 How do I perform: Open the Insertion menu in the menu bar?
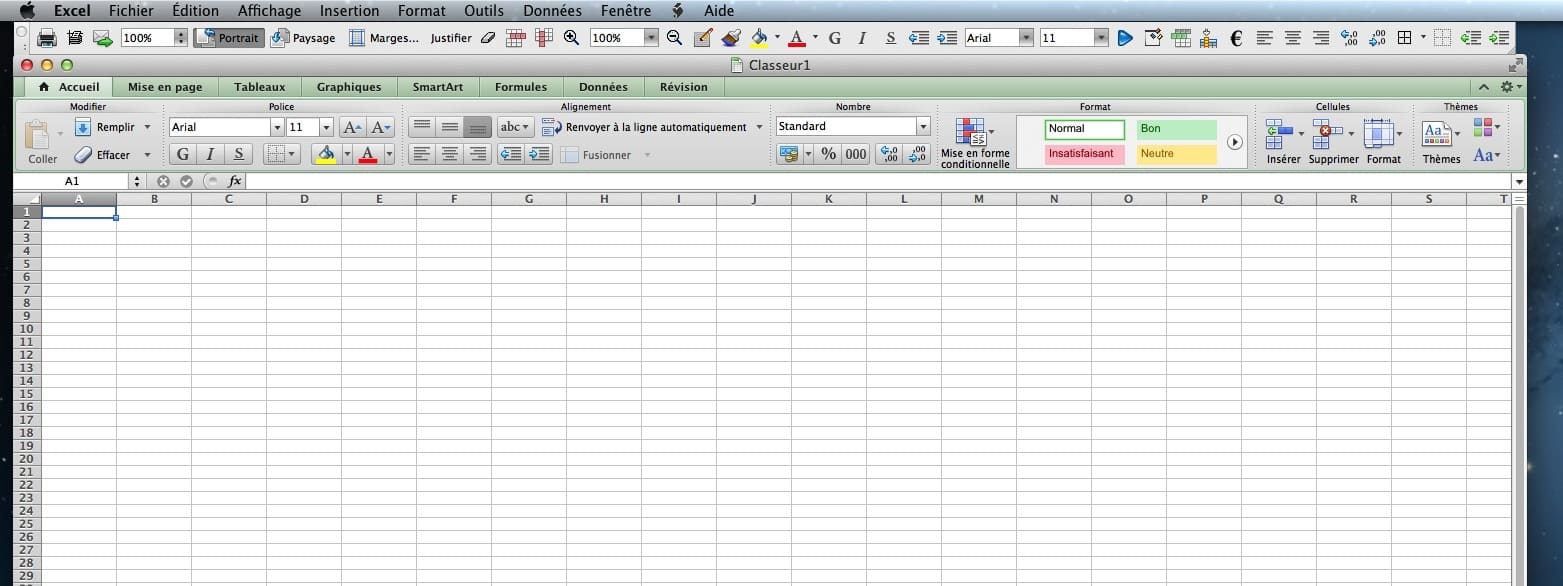pos(349,11)
